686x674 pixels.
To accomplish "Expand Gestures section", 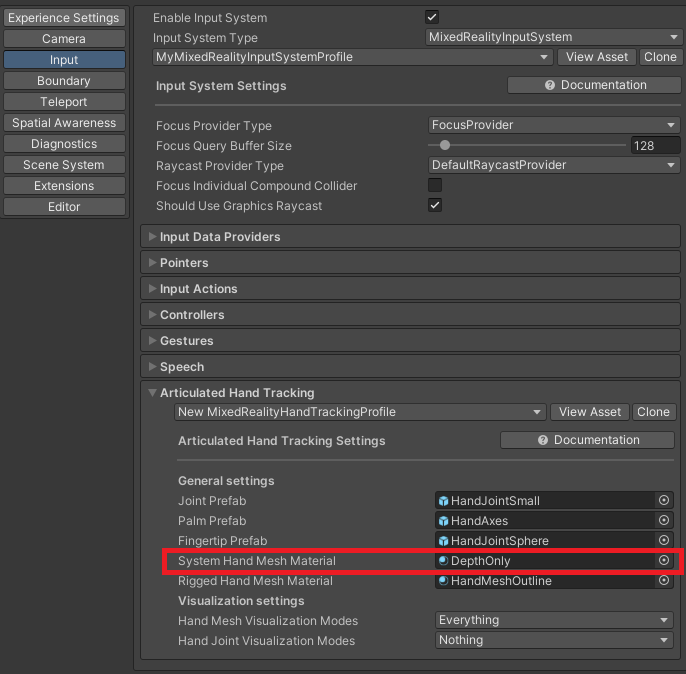I will point(410,341).
